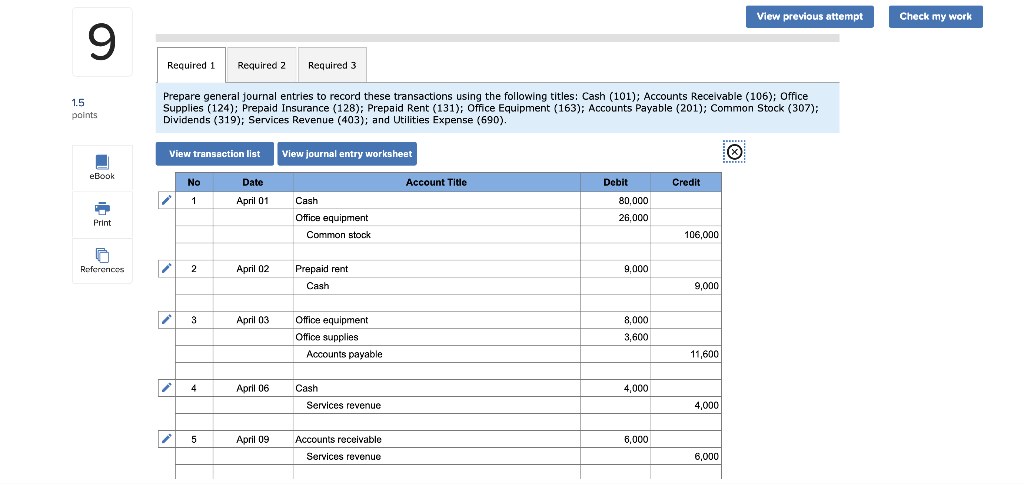Select the question number 9 box

(102, 42)
